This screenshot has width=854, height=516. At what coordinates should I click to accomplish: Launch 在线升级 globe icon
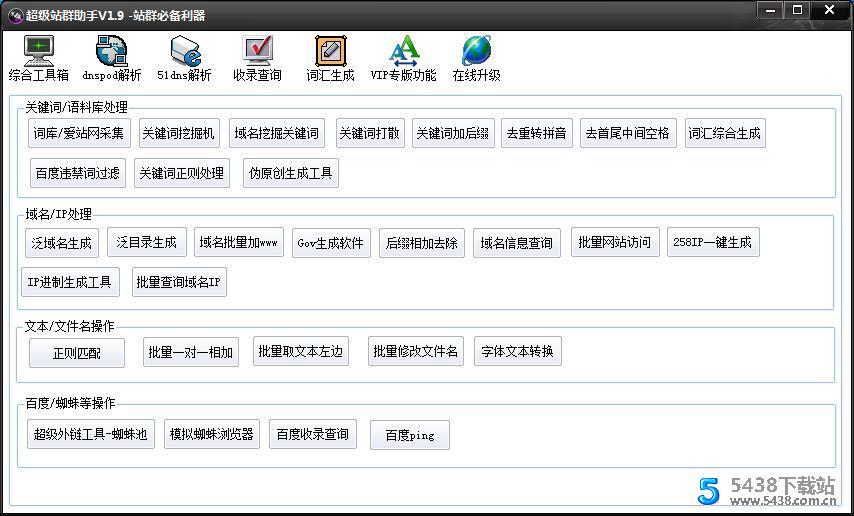tap(476, 58)
